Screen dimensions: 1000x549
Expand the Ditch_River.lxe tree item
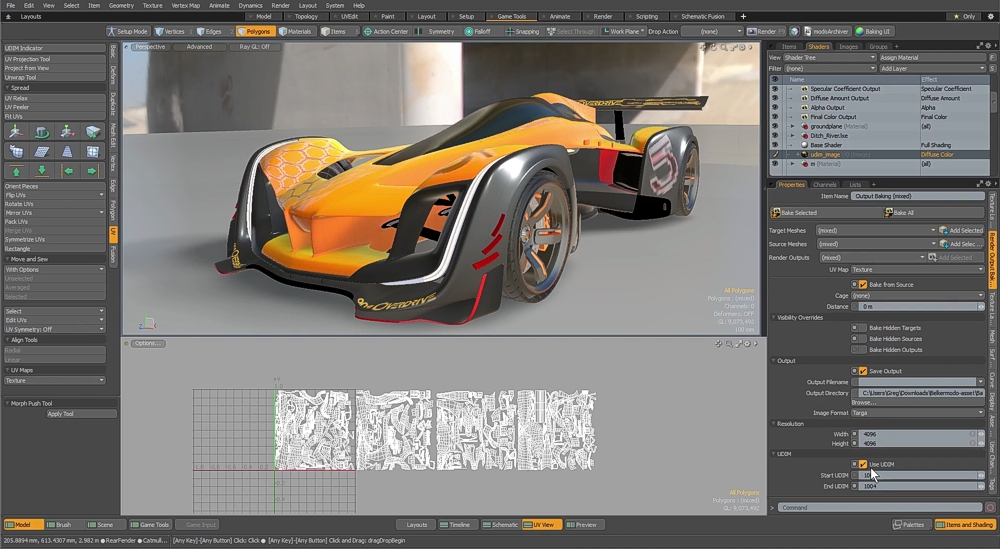click(792, 136)
